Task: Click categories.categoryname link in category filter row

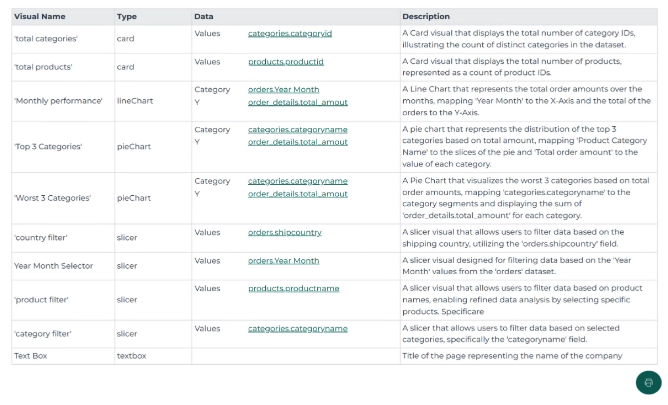Action: [x=298, y=328]
